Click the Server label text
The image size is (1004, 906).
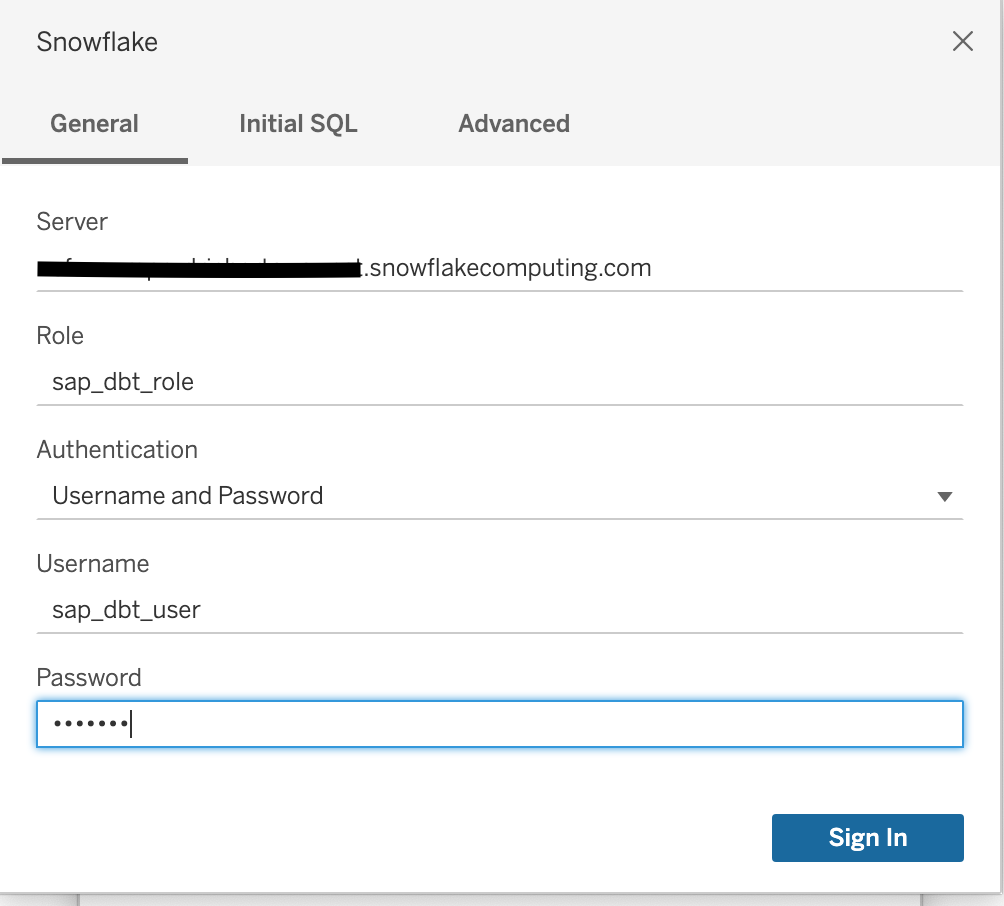tap(71, 221)
